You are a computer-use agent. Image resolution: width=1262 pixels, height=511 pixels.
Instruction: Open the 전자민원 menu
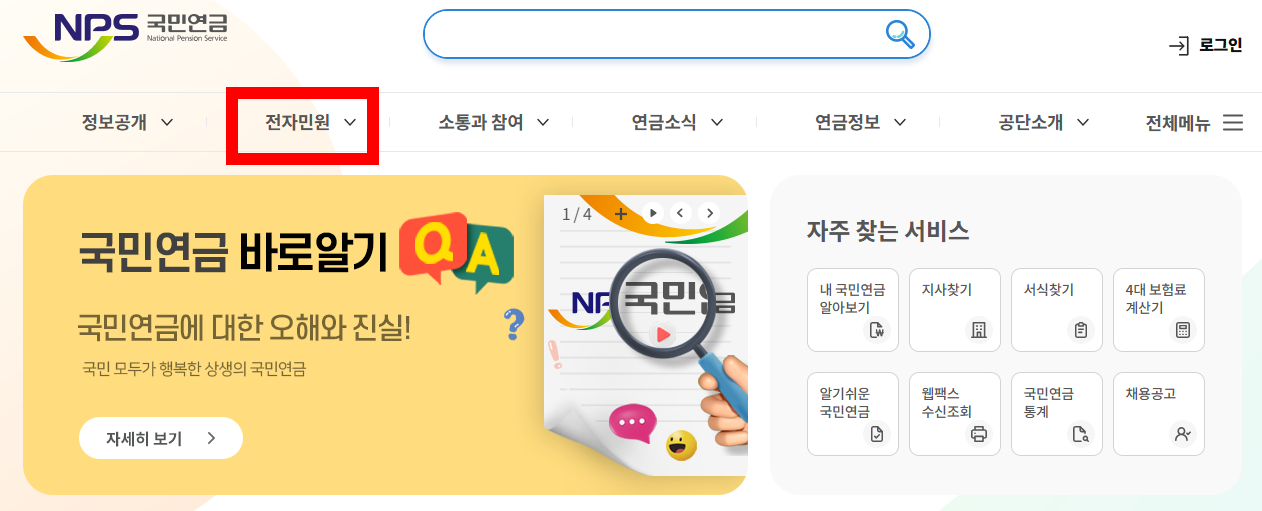click(x=311, y=122)
